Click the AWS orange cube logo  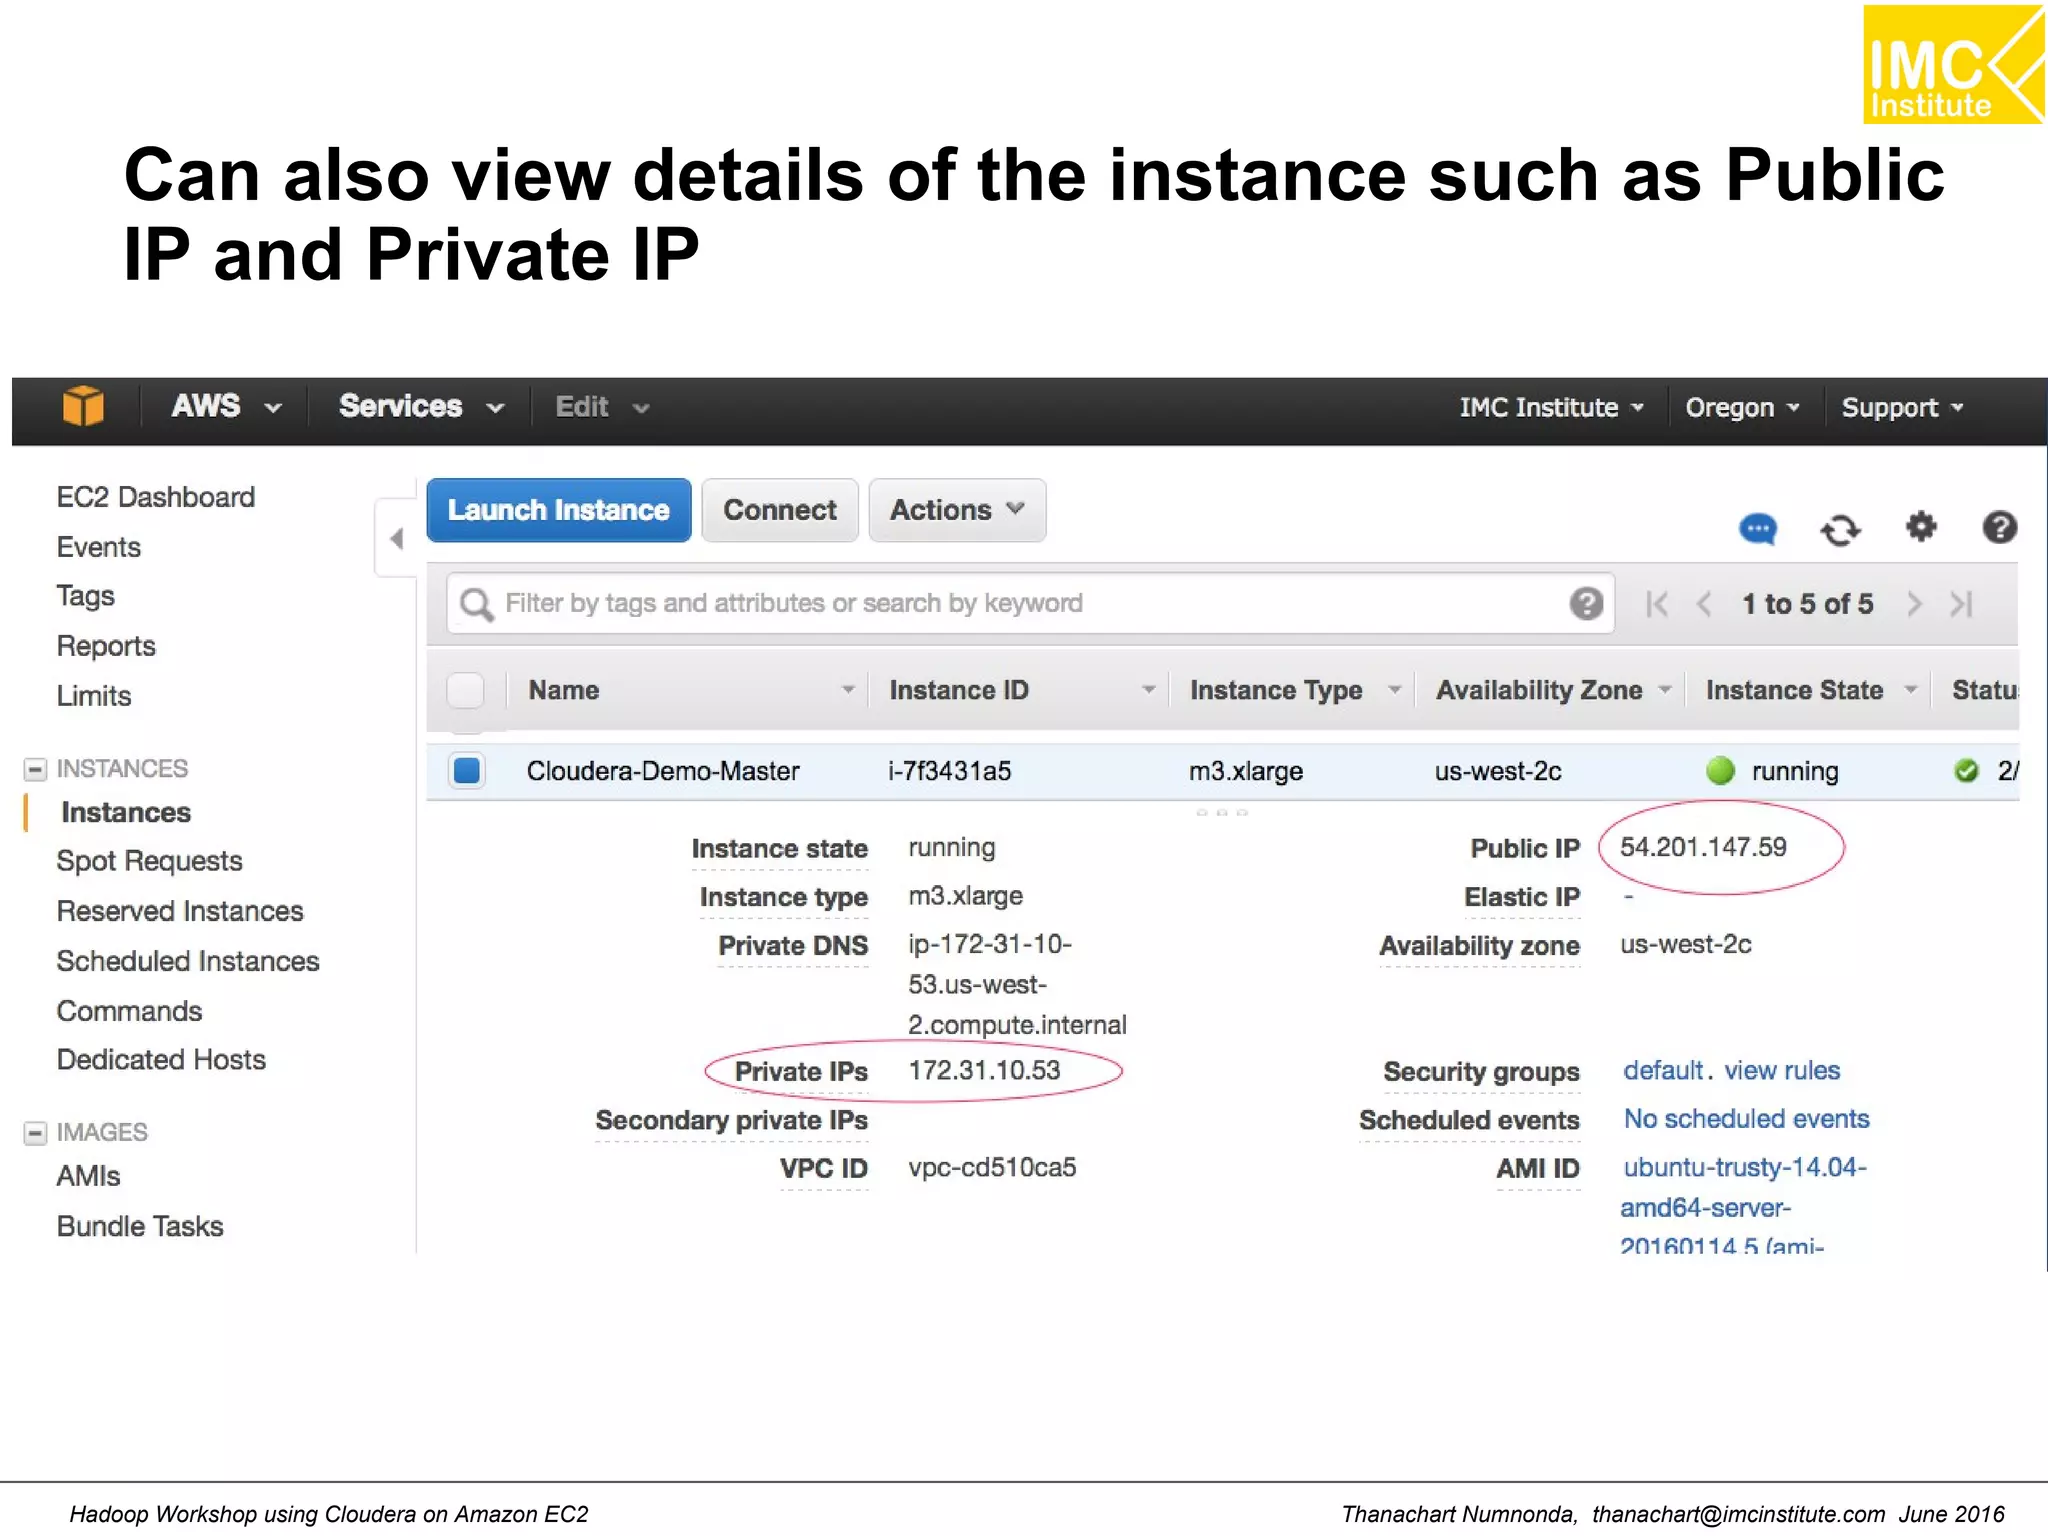[x=83, y=406]
